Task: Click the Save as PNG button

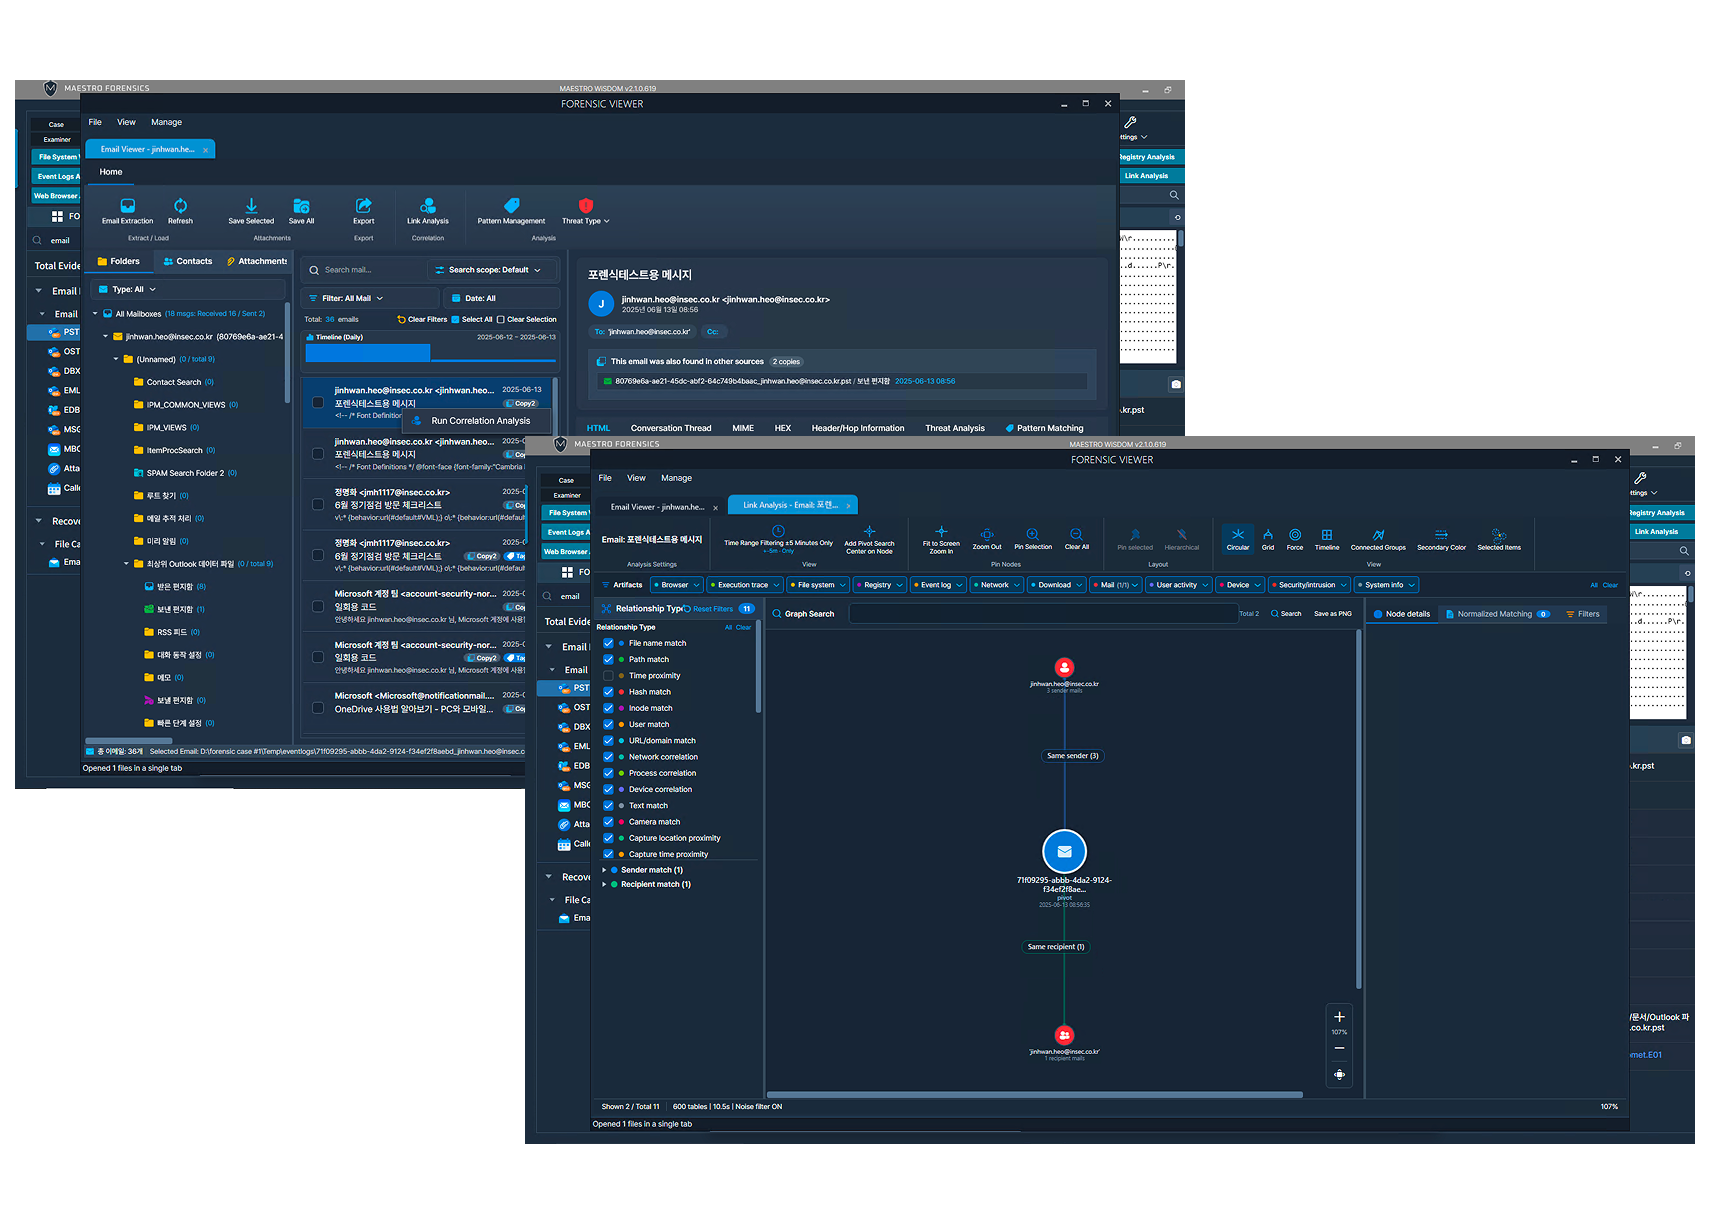Action: (x=1332, y=614)
